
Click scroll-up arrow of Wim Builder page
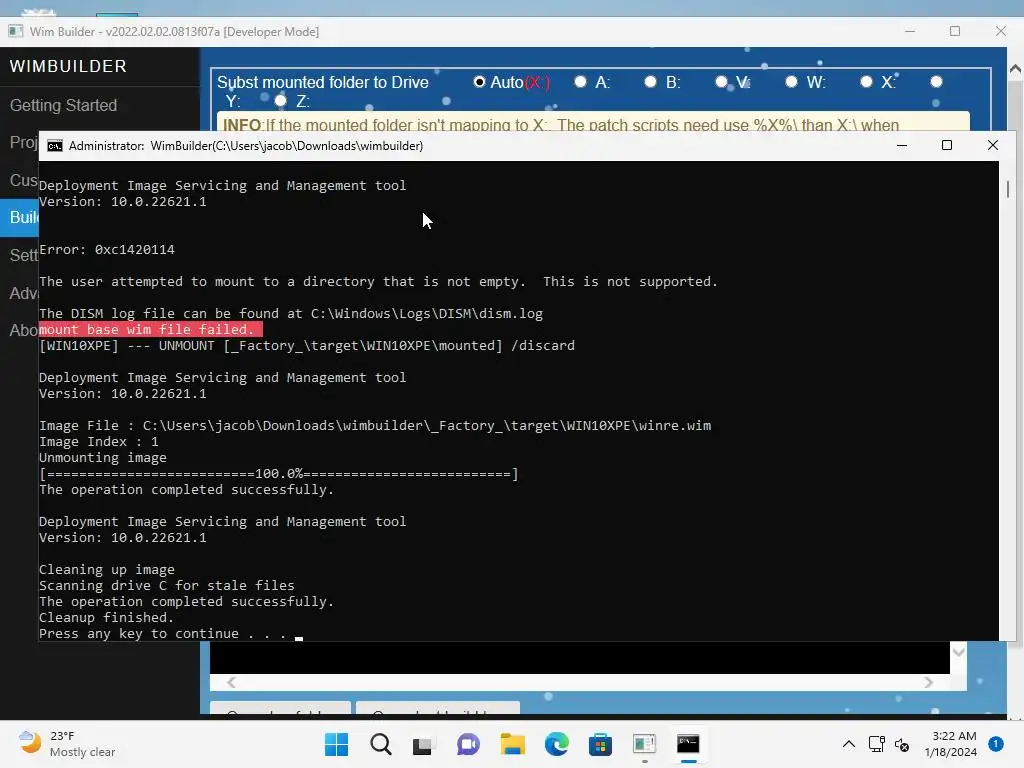1016,69
